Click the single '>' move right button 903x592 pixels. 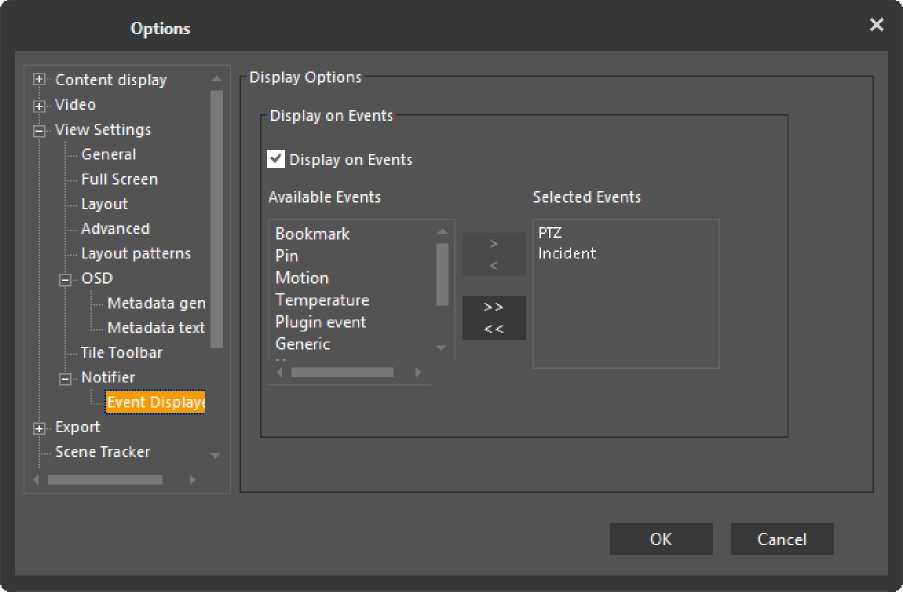(x=494, y=243)
